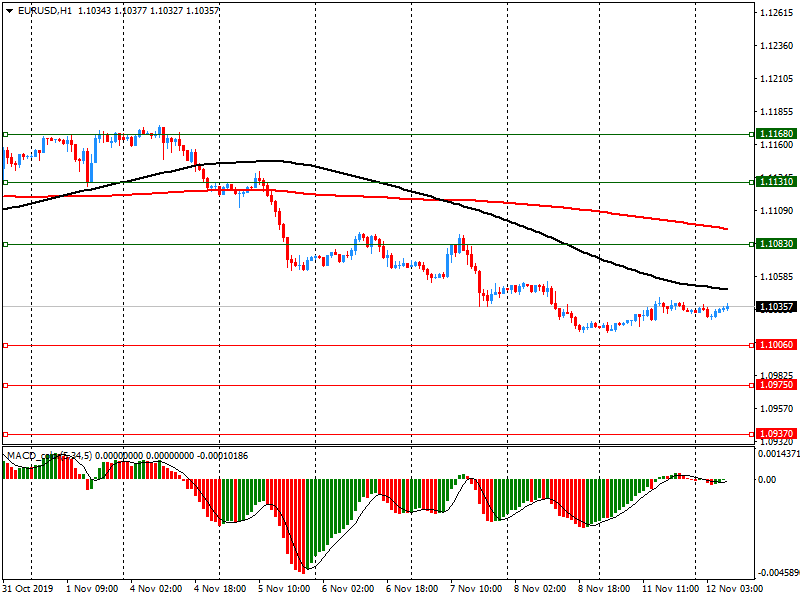Select the 1.10830 green level handle on left

click(5, 244)
